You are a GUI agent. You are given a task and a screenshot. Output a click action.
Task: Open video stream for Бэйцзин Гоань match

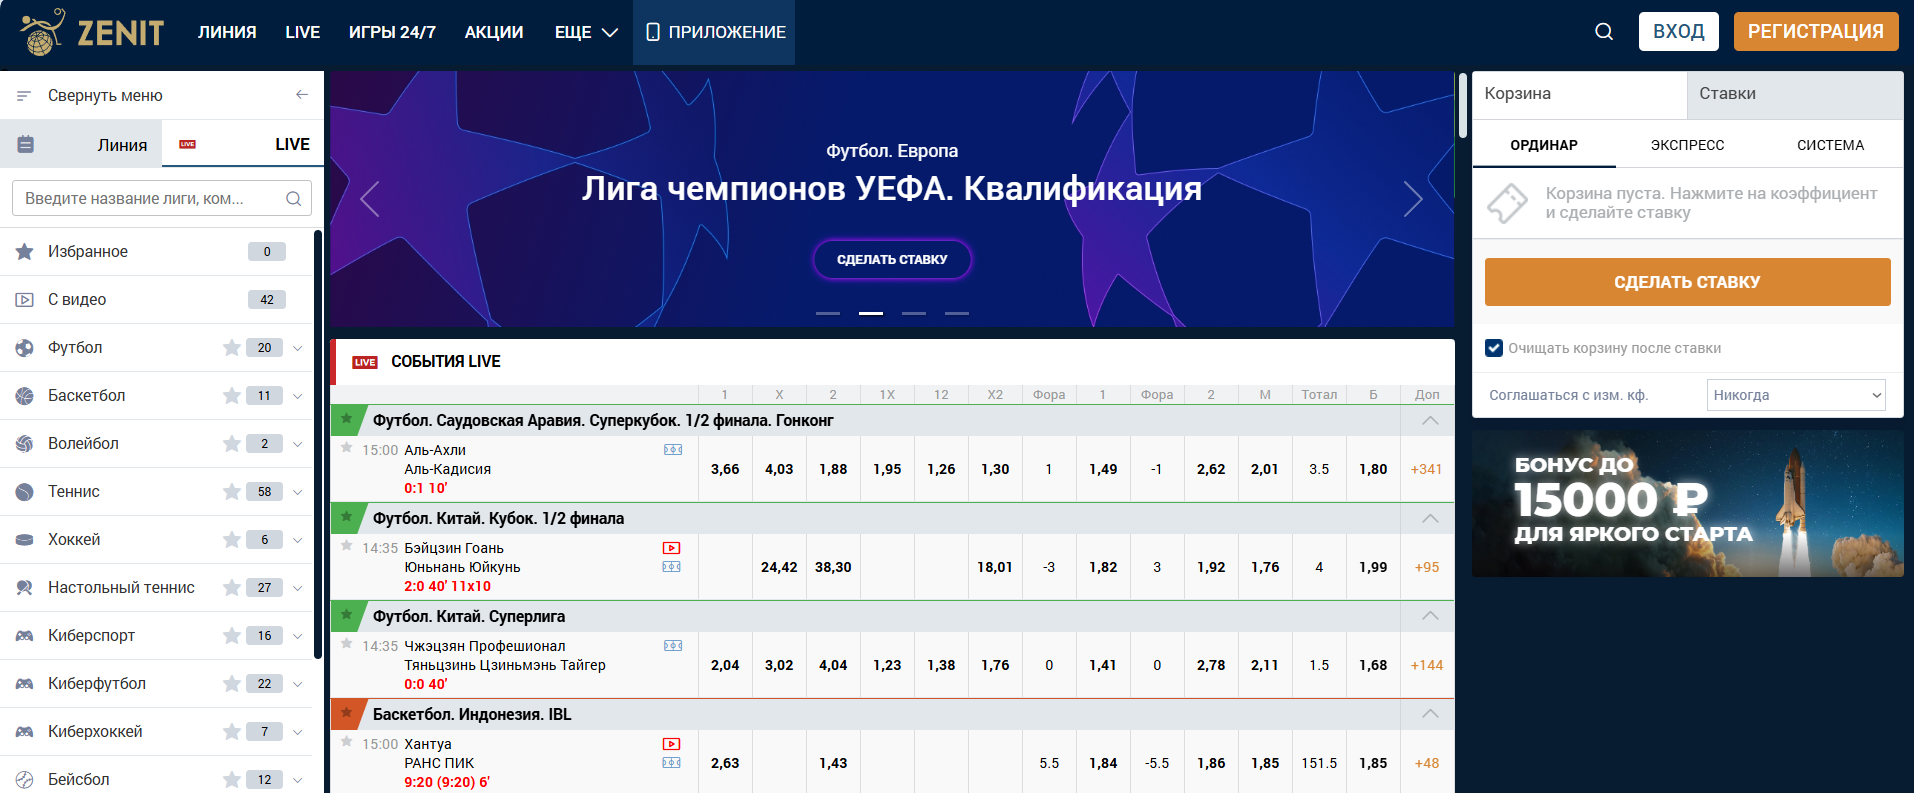point(672,548)
